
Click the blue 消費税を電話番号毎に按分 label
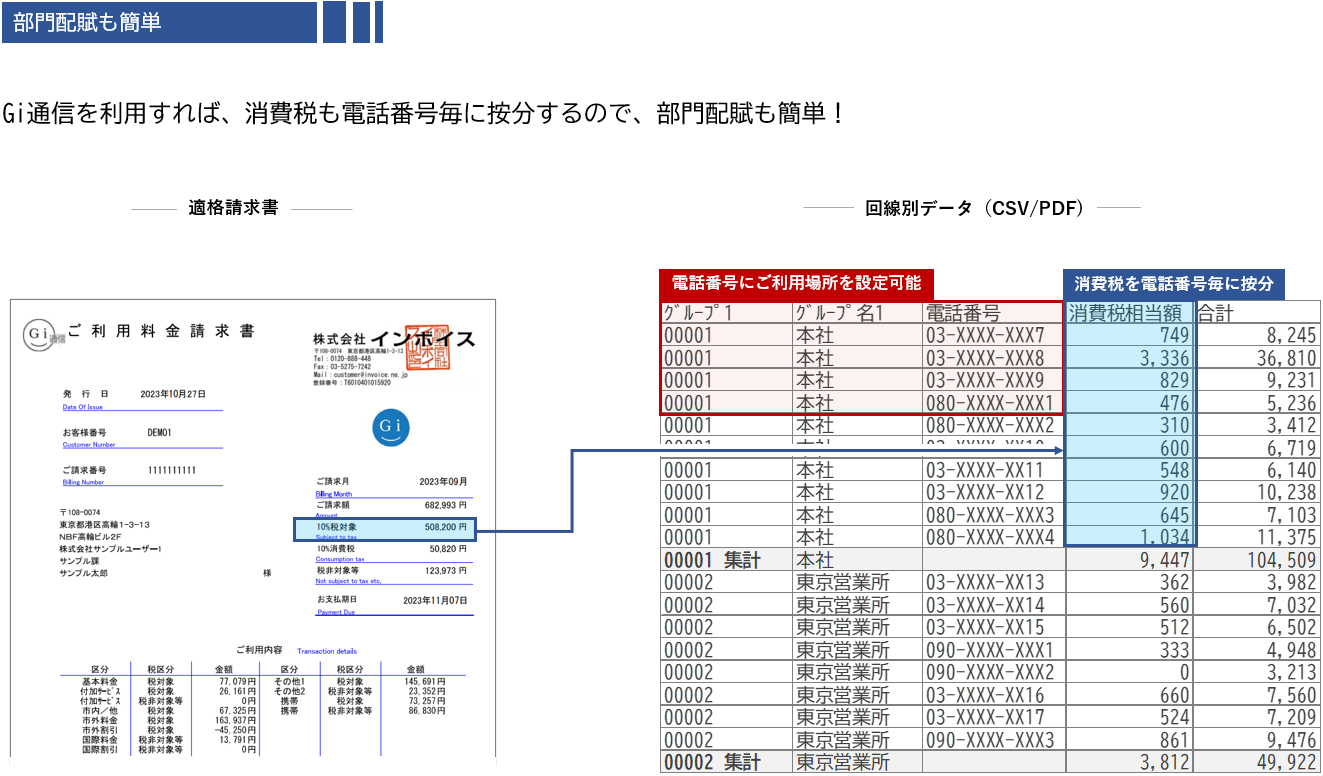pyautogui.click(x=1173, y=283)
